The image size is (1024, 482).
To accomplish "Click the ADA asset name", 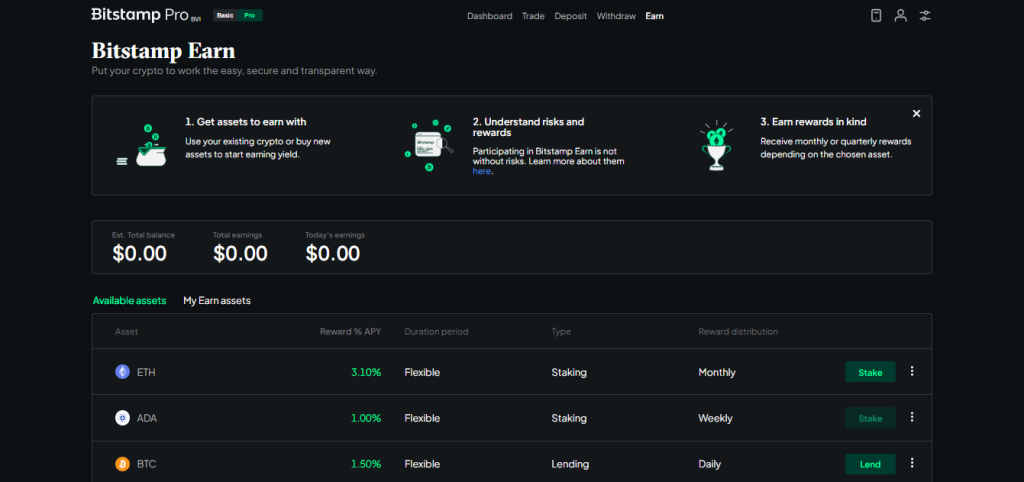I will 147,418.
